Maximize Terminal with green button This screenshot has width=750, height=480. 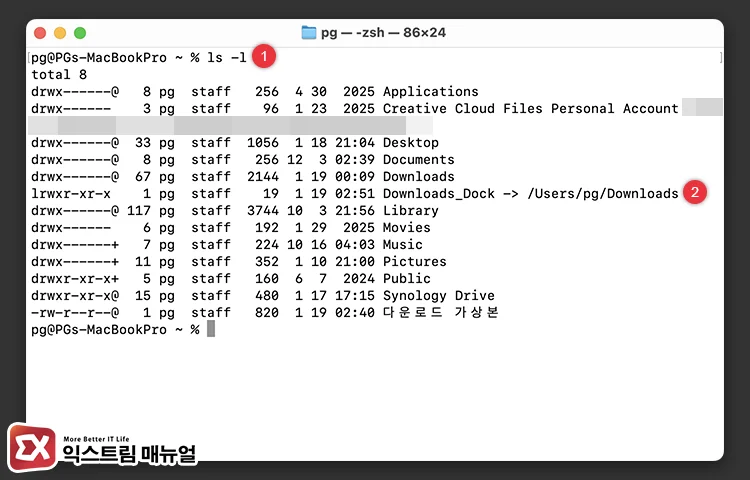[80, 33]
